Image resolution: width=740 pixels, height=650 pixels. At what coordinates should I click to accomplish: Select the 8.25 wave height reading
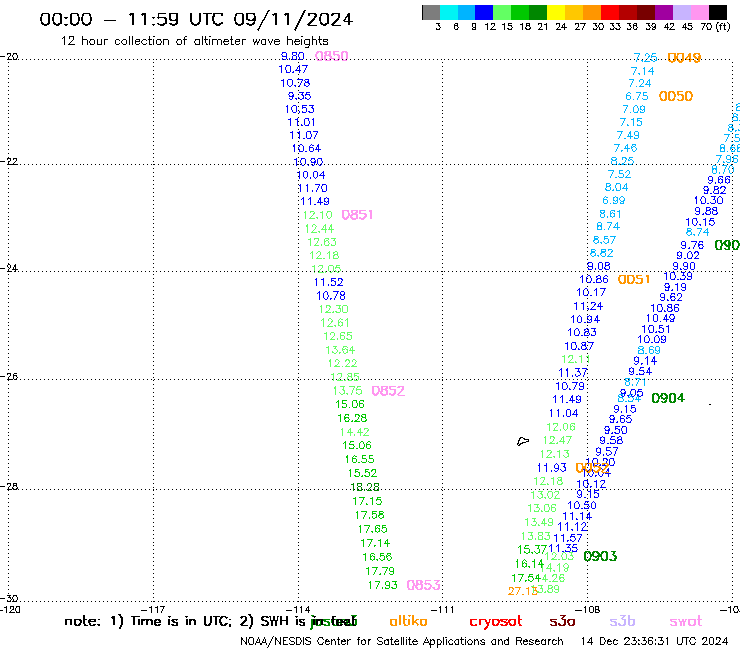[622, 161]
